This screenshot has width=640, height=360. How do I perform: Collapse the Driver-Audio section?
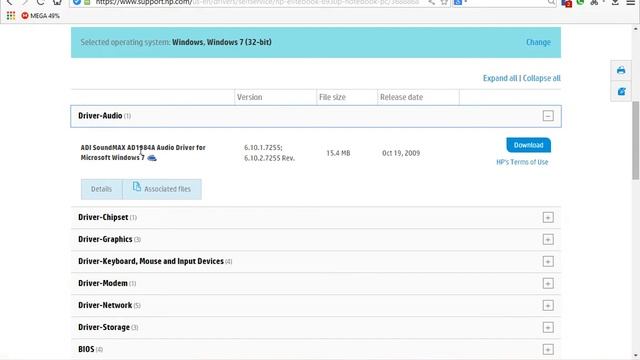548,116
